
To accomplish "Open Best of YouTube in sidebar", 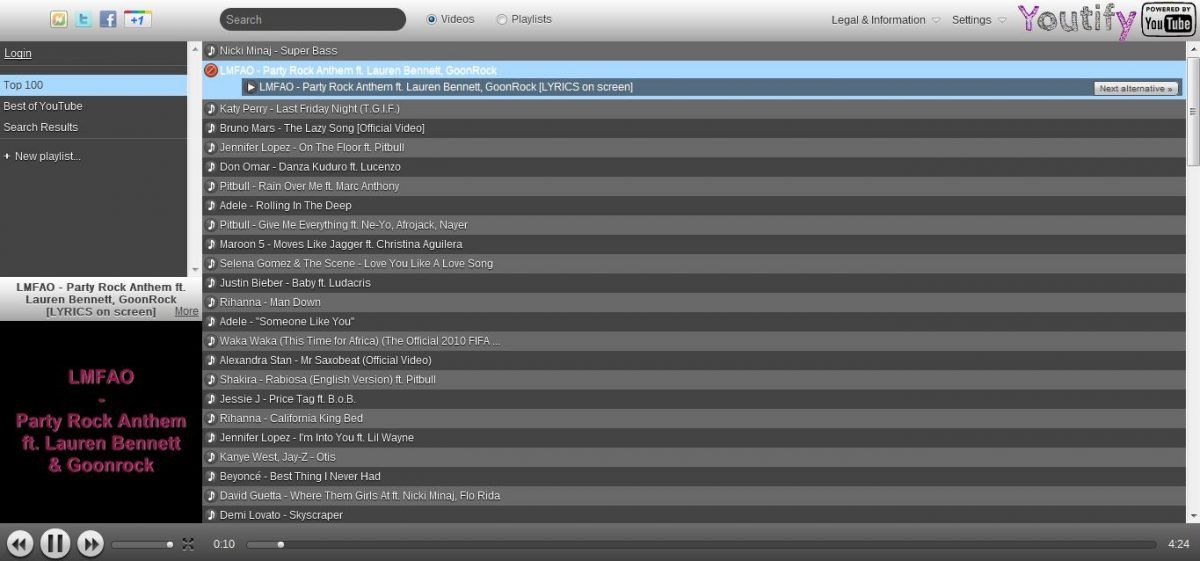I will pos(94,106).
